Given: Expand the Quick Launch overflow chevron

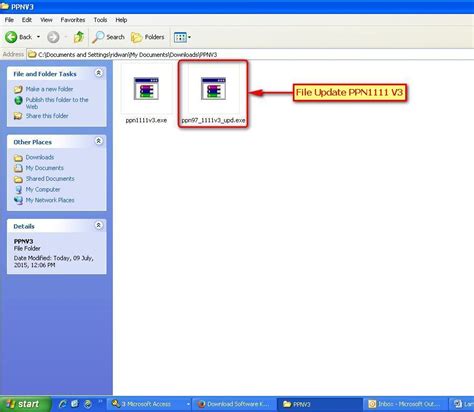Looking at the screenshot, I should coord(100,402).
